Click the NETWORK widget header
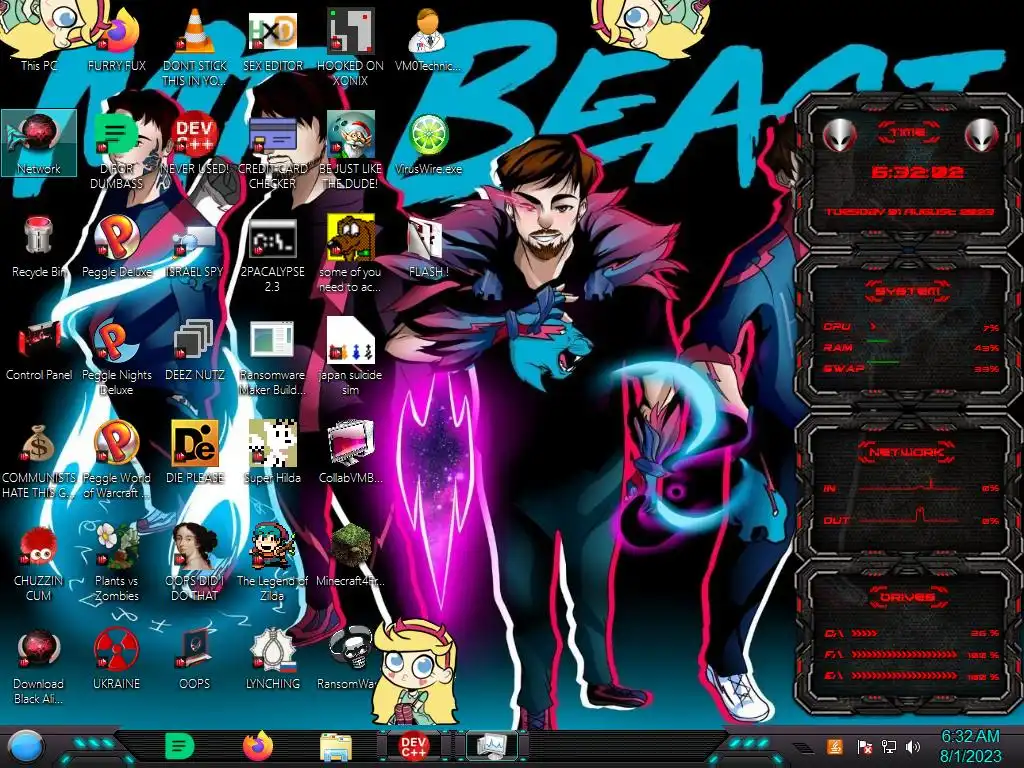This screenshot has width=1024, height=768. coord(908,451)
